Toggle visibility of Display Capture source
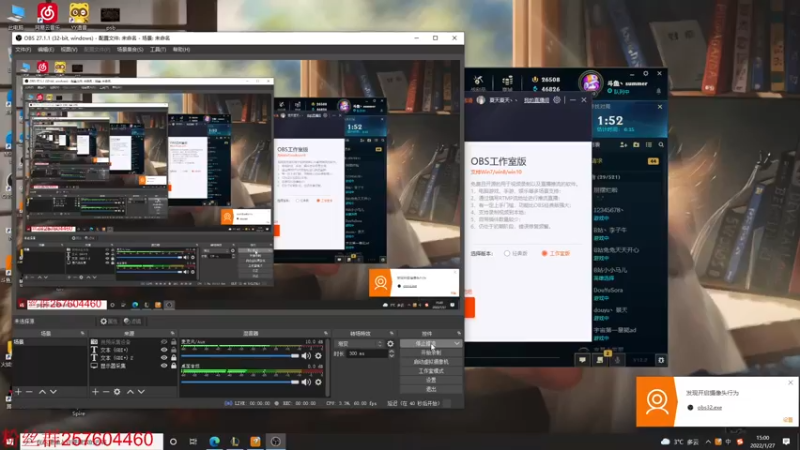 [x=164, y=365]
